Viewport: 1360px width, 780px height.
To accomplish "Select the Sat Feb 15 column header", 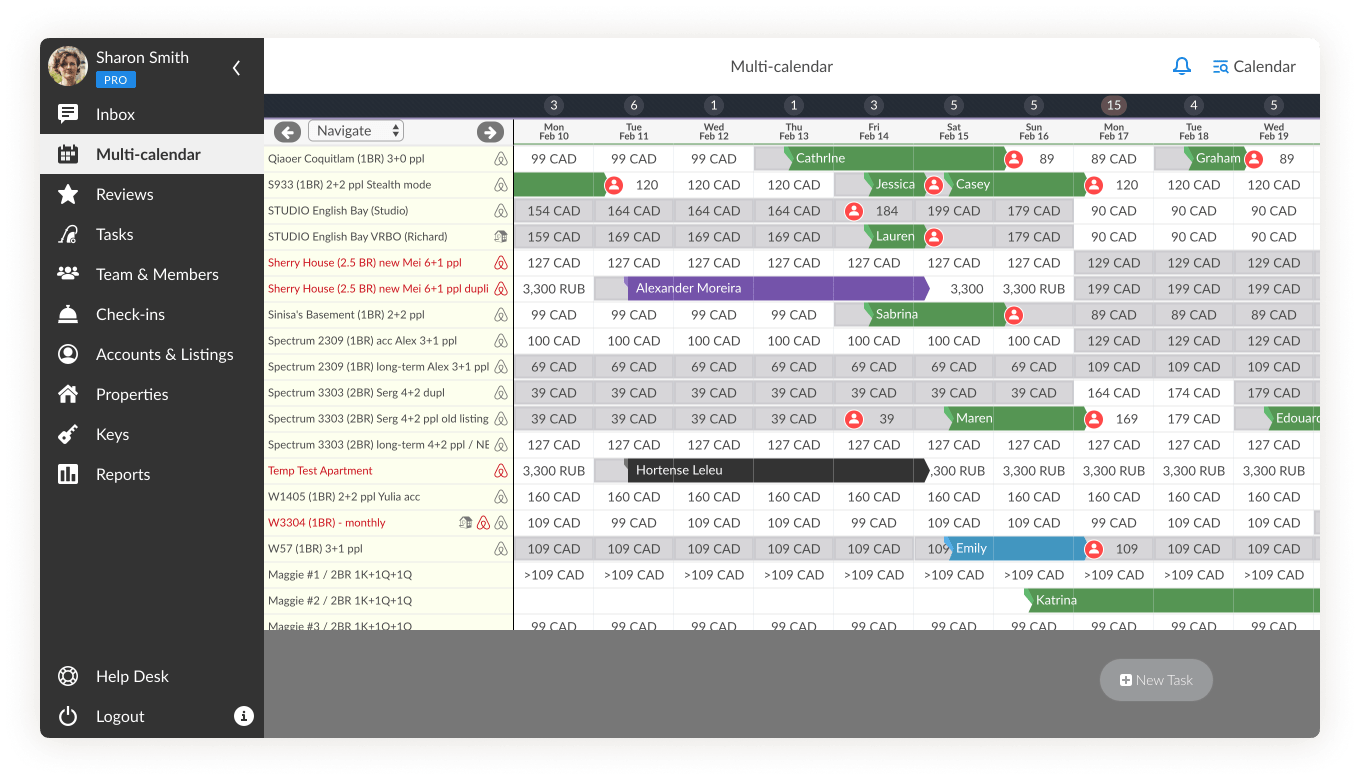I will pyautogui.click(x=954, y=132).
